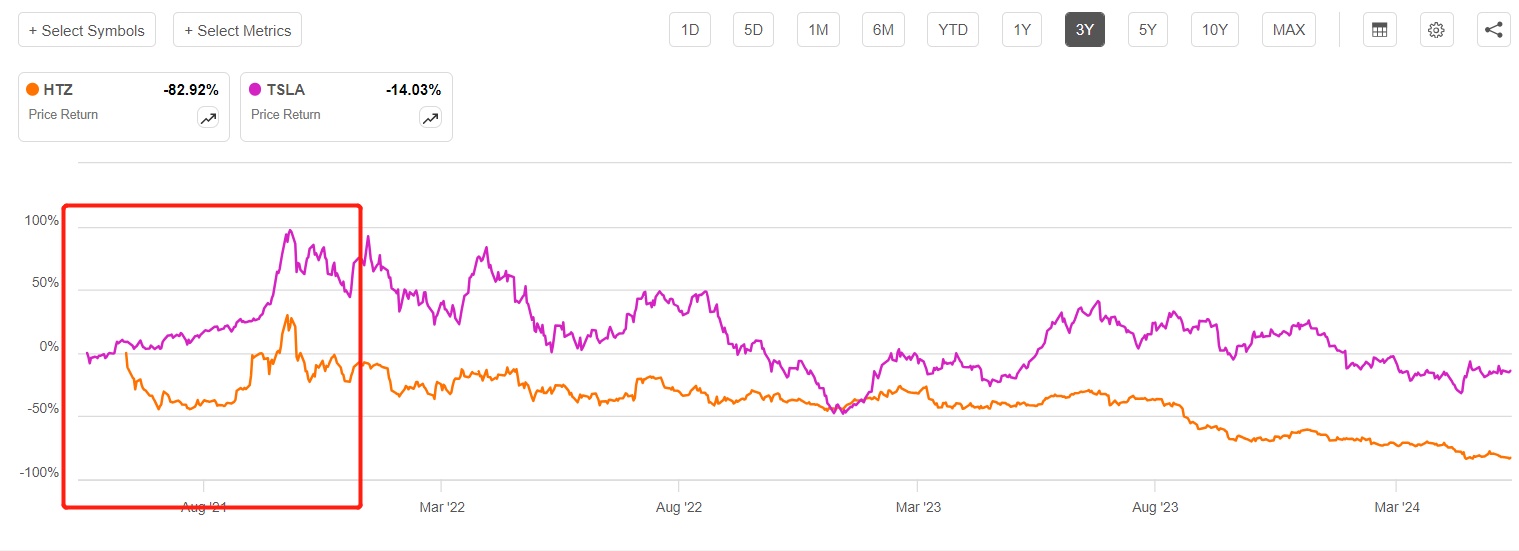The height and width of the screenshot is (551, 1519).
Task: Open chart settings gear icon
Action: click(1436, 30)
